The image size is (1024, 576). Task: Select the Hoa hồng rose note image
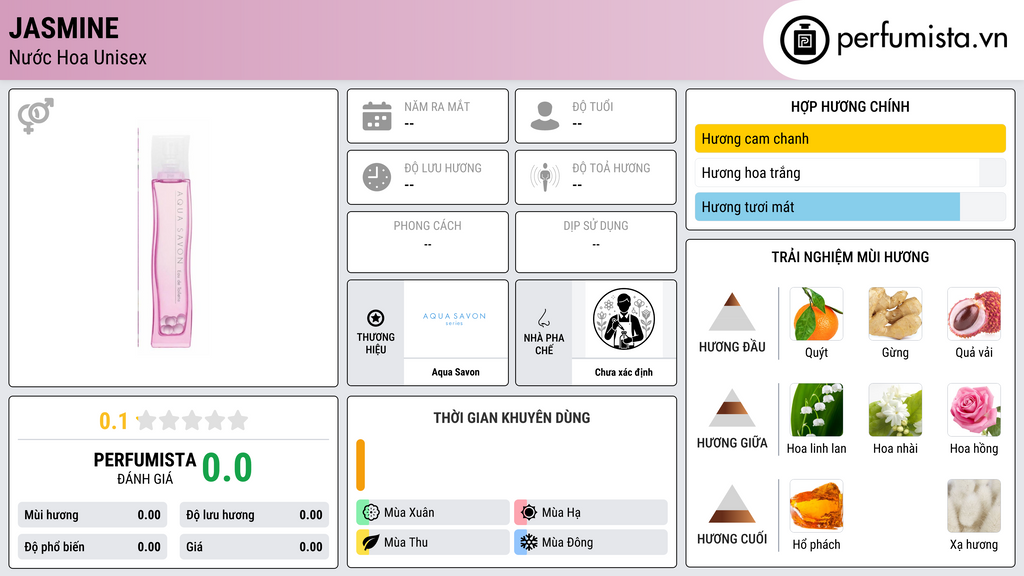(x=974, y=410)
